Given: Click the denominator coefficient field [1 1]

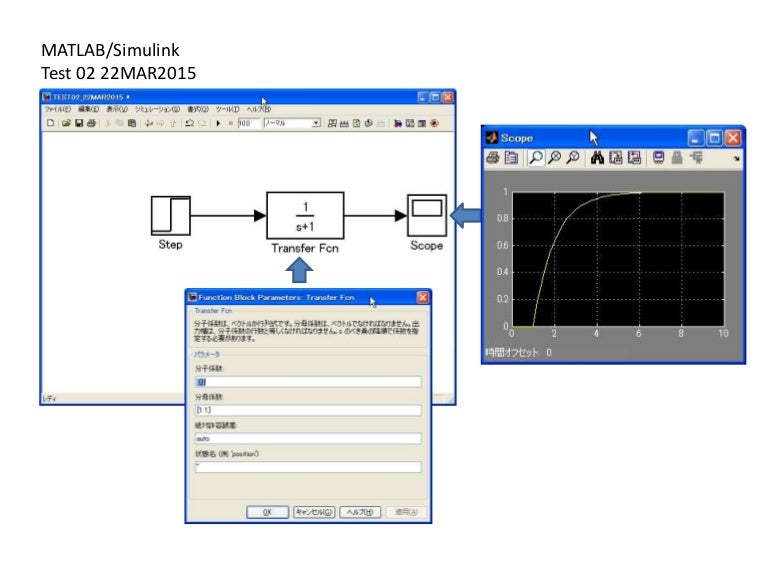Looking at the screenshot, I should click(x=308, y=410).
